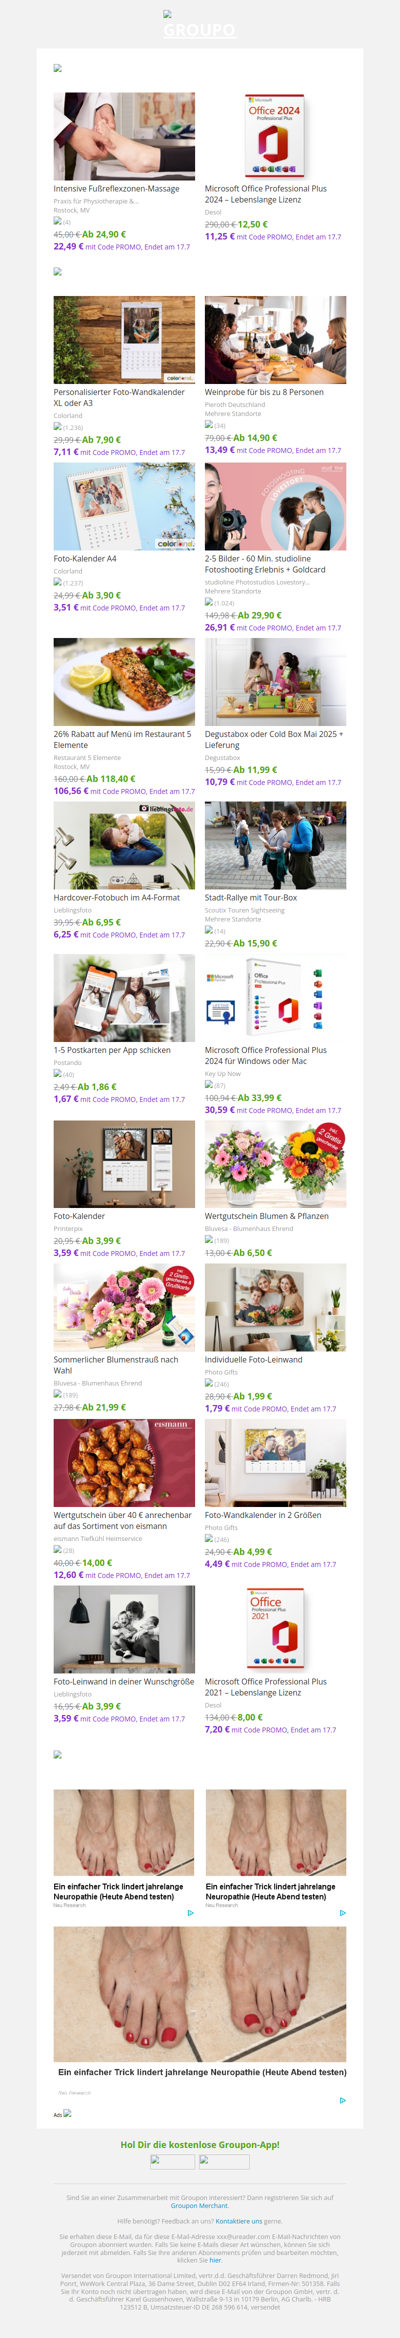The width and height of the screenshot is (400, 2338).
Task: Click the rating icon next to (34) for Weinprobe
Action: click(209, 425)
